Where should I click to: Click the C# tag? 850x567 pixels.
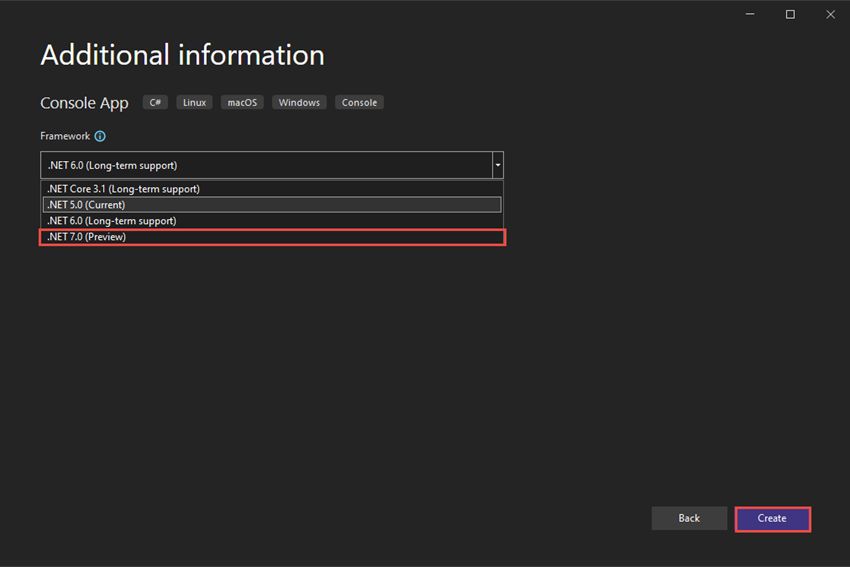155,102
